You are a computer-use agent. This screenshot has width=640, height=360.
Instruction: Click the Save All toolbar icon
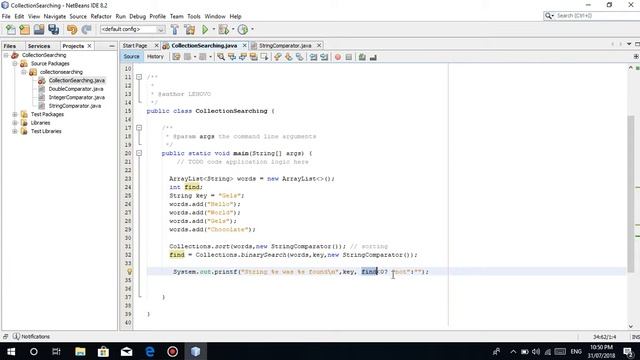click(x=53, y=29)
